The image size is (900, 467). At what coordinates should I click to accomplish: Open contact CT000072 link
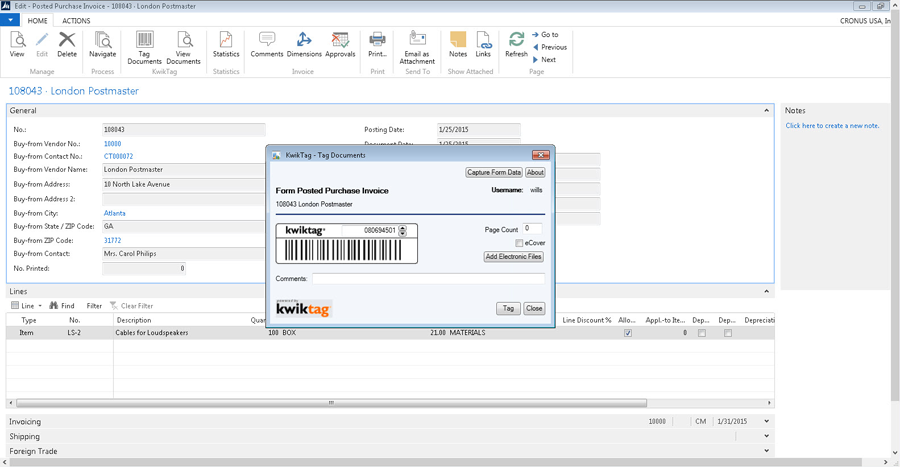(x=118, y=156)
